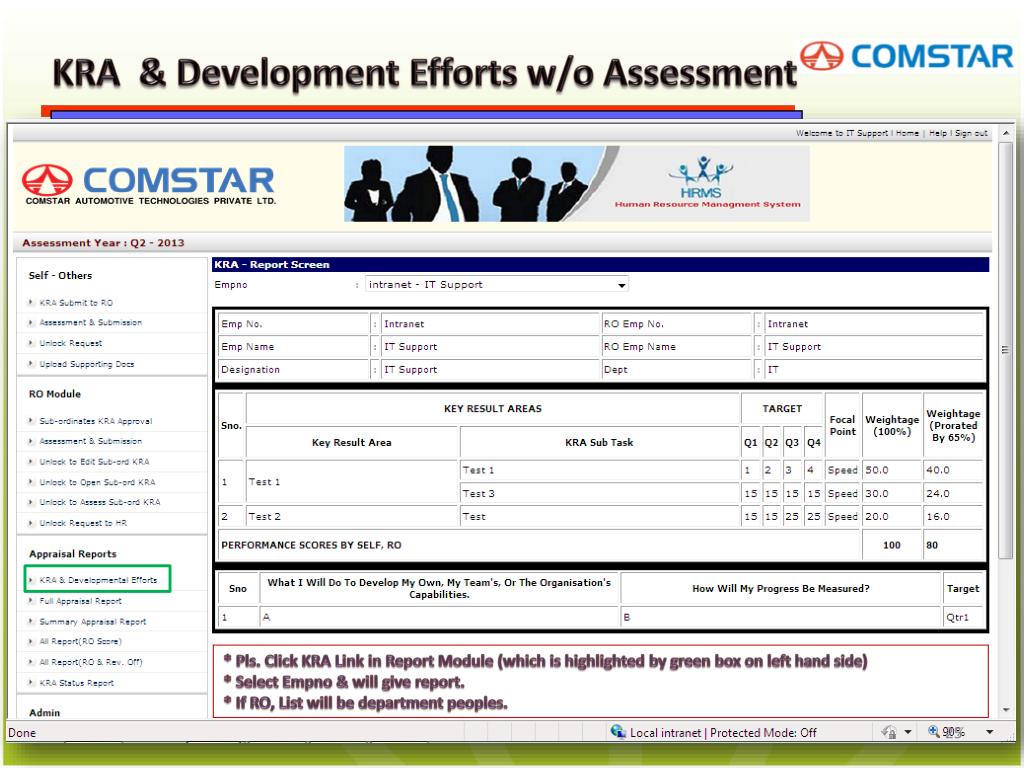The height and width of the screenshot is (768, 1024).
Task: Click Local intranet security zone icon
Action: point(617,731)
